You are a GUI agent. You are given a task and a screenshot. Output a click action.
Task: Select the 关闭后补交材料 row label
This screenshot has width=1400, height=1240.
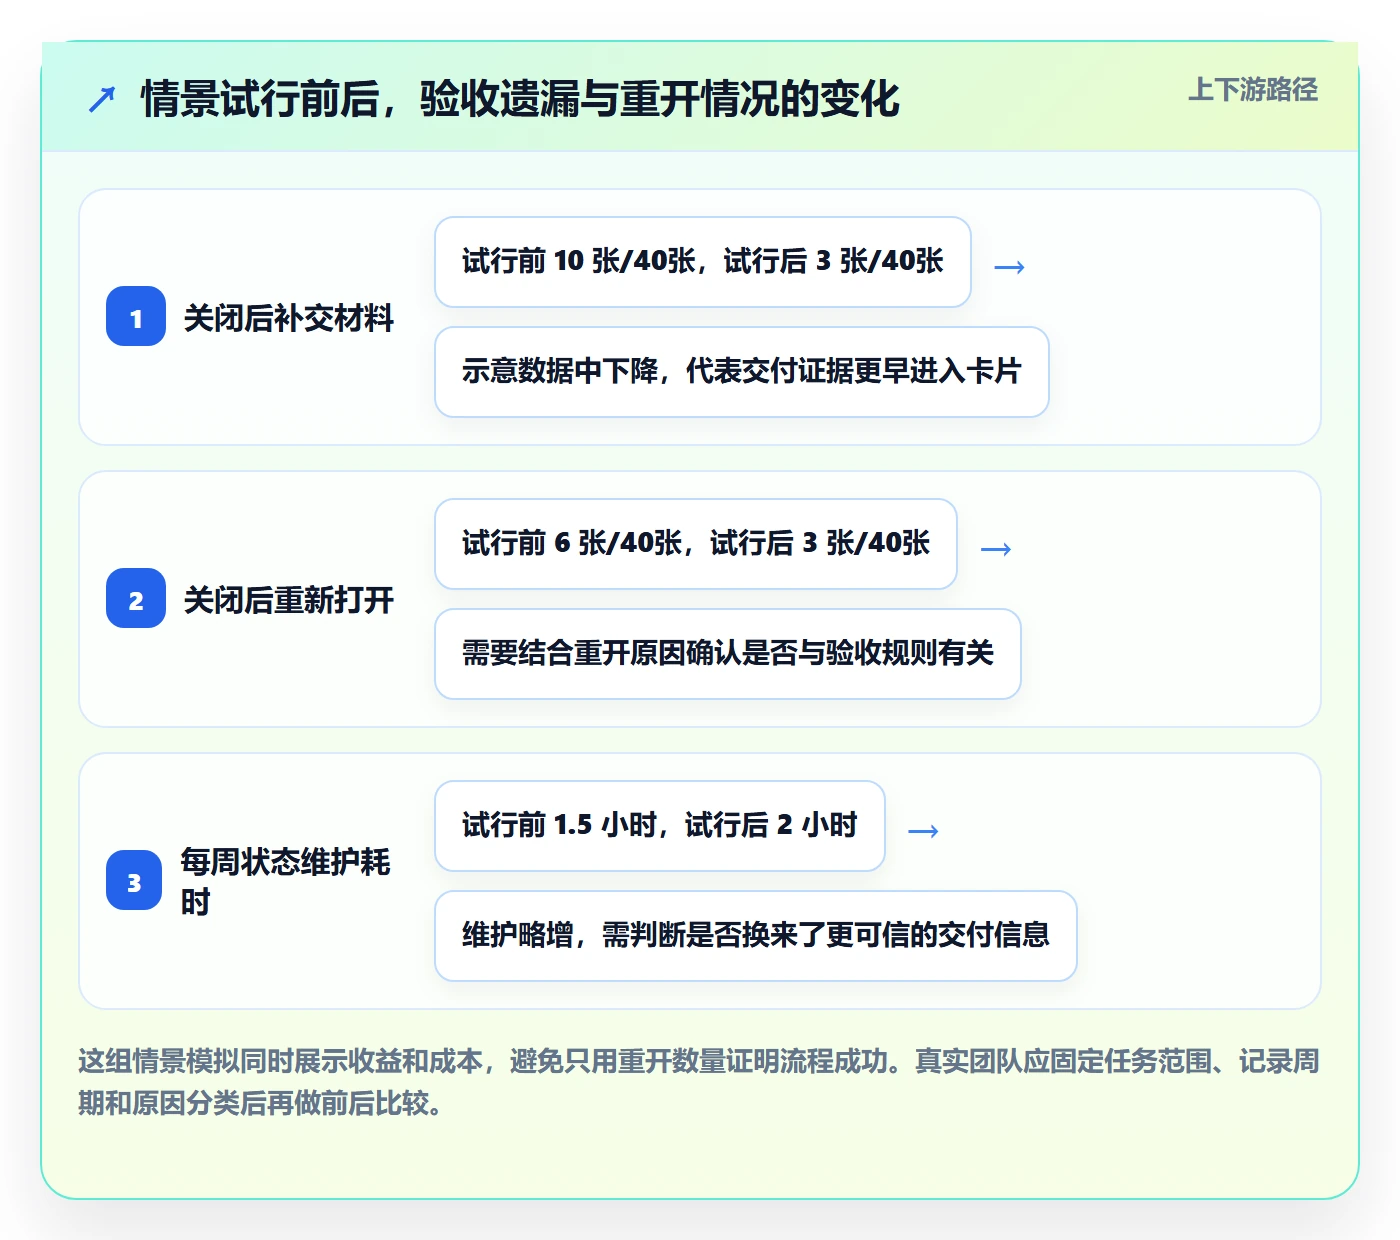[x=289, y=318]
